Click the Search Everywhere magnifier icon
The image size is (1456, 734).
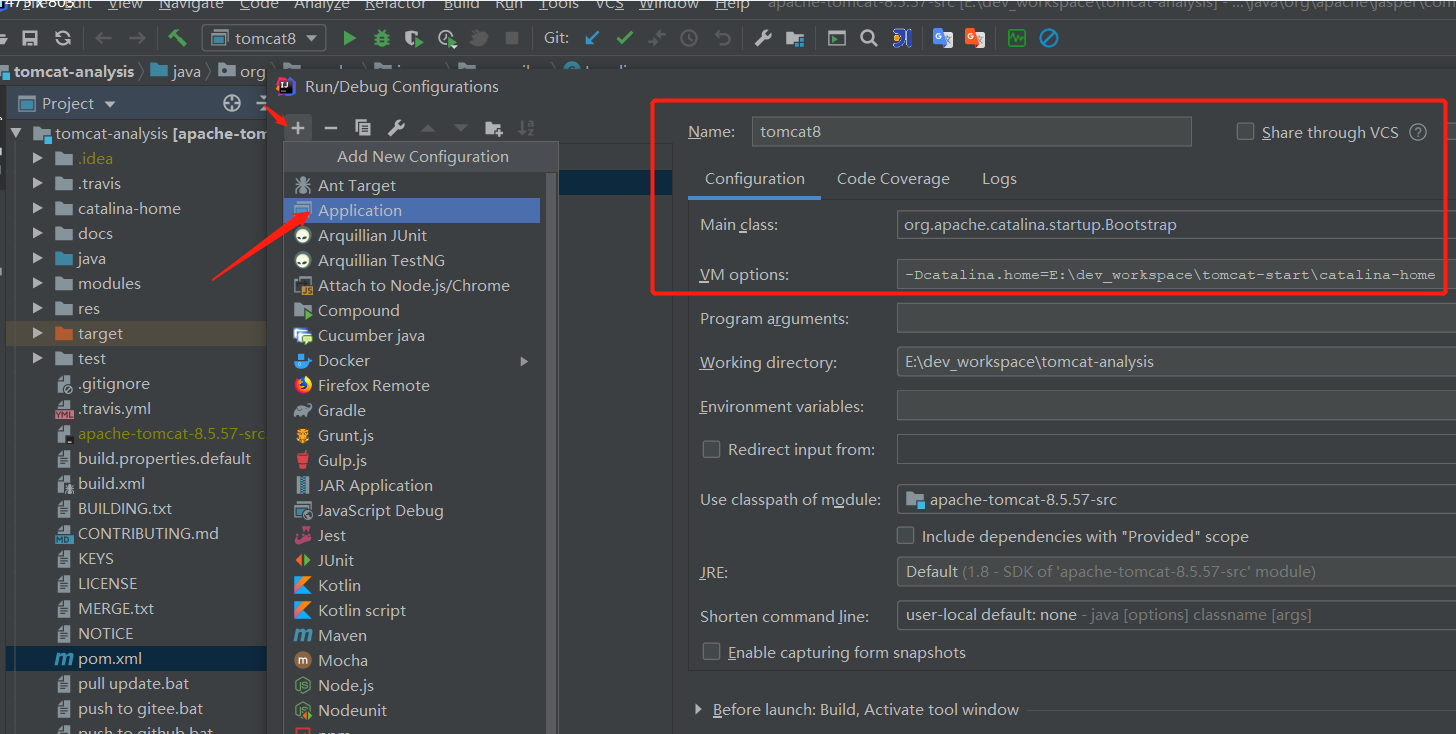[869, 39]
